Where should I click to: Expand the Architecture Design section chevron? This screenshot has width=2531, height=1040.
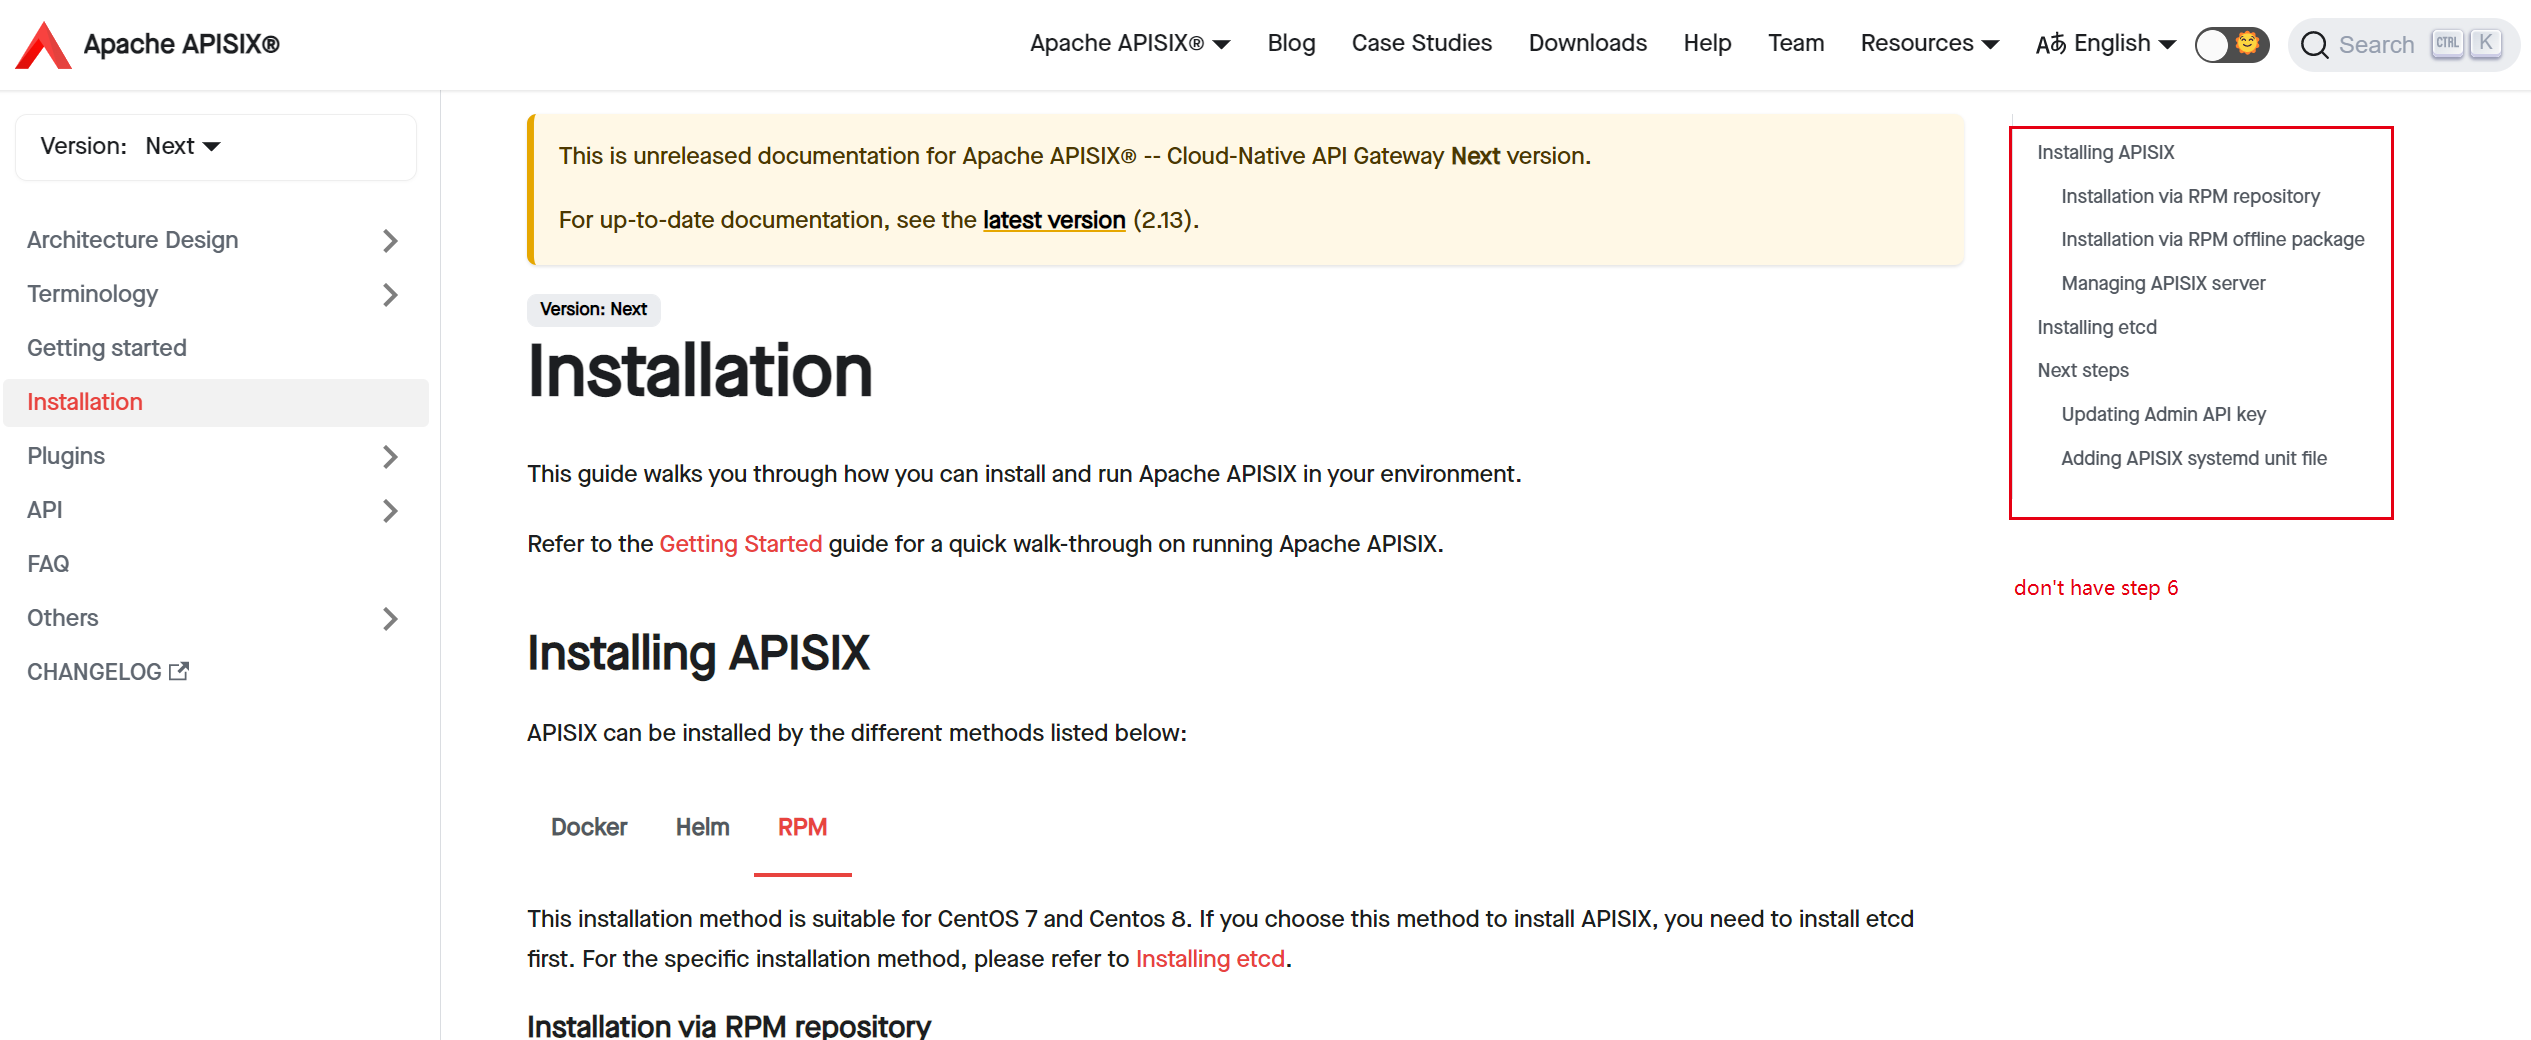pyautogui.click(x=390, y=240)
